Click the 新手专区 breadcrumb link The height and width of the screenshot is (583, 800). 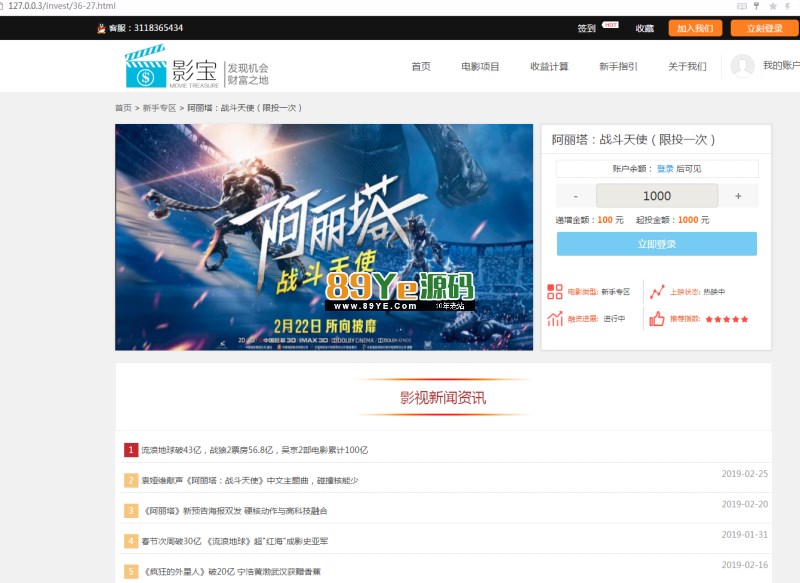159,108
